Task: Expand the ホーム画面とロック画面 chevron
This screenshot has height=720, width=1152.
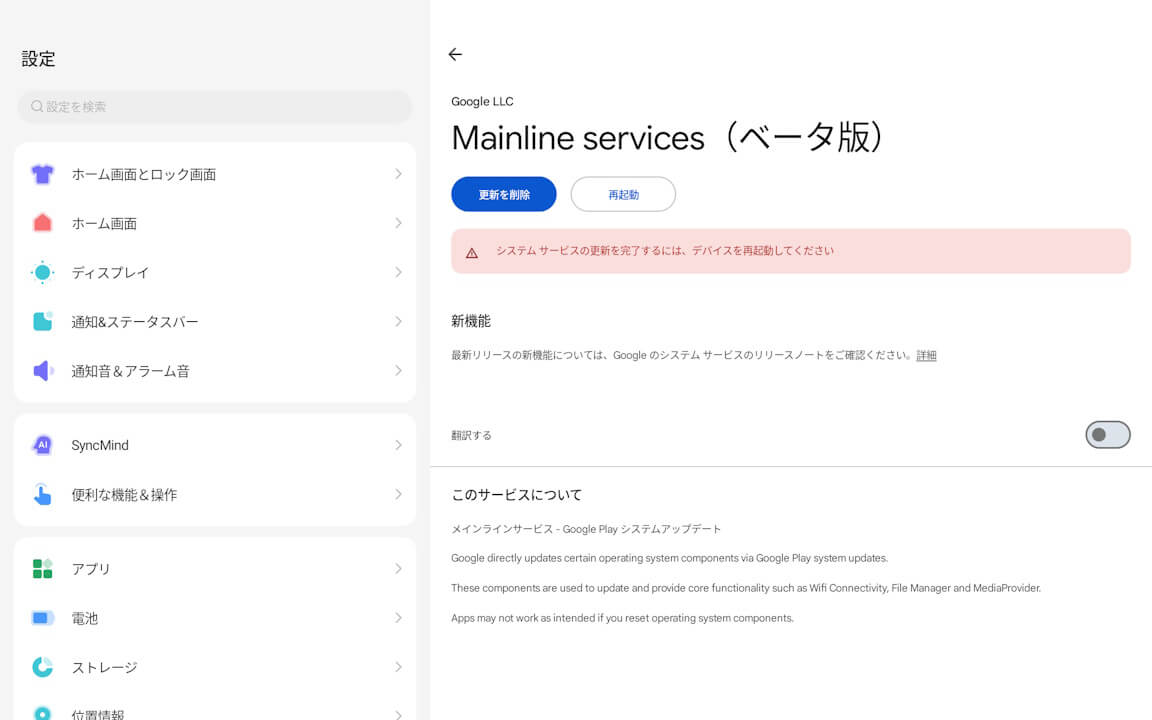Action: click(398, 174)
